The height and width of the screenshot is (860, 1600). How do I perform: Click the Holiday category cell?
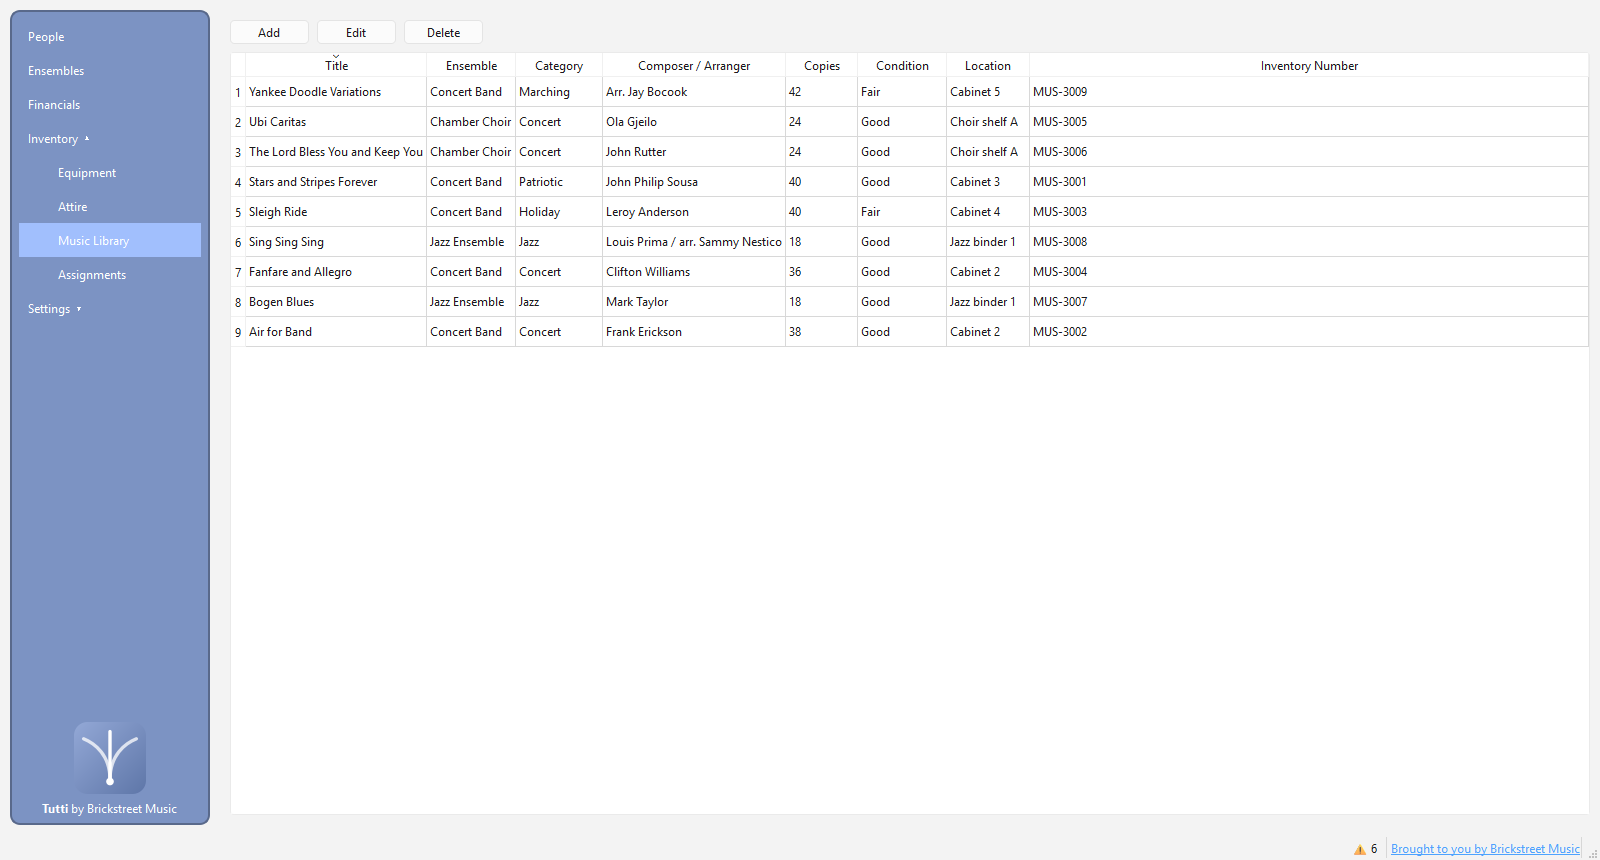coord(559,212)
